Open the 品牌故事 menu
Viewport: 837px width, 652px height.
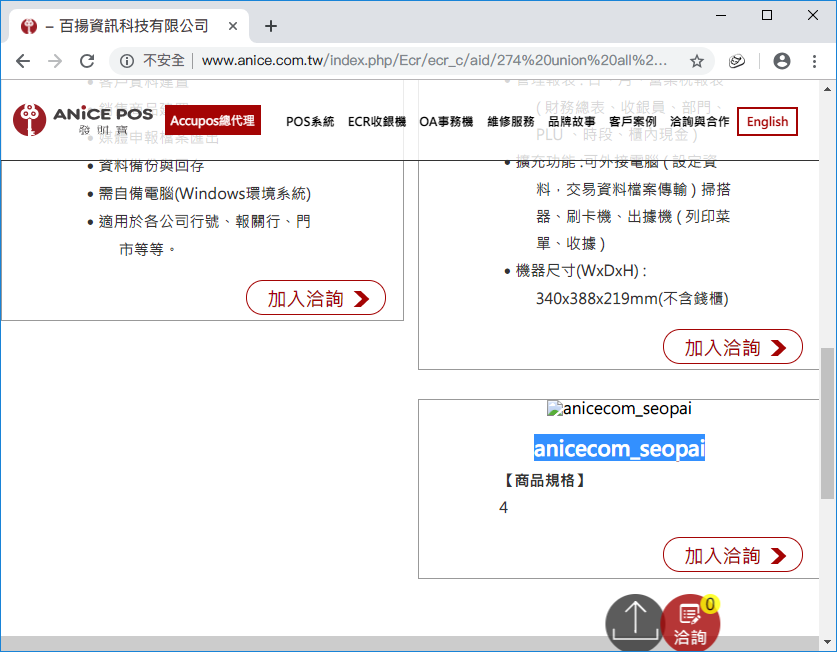572,121
